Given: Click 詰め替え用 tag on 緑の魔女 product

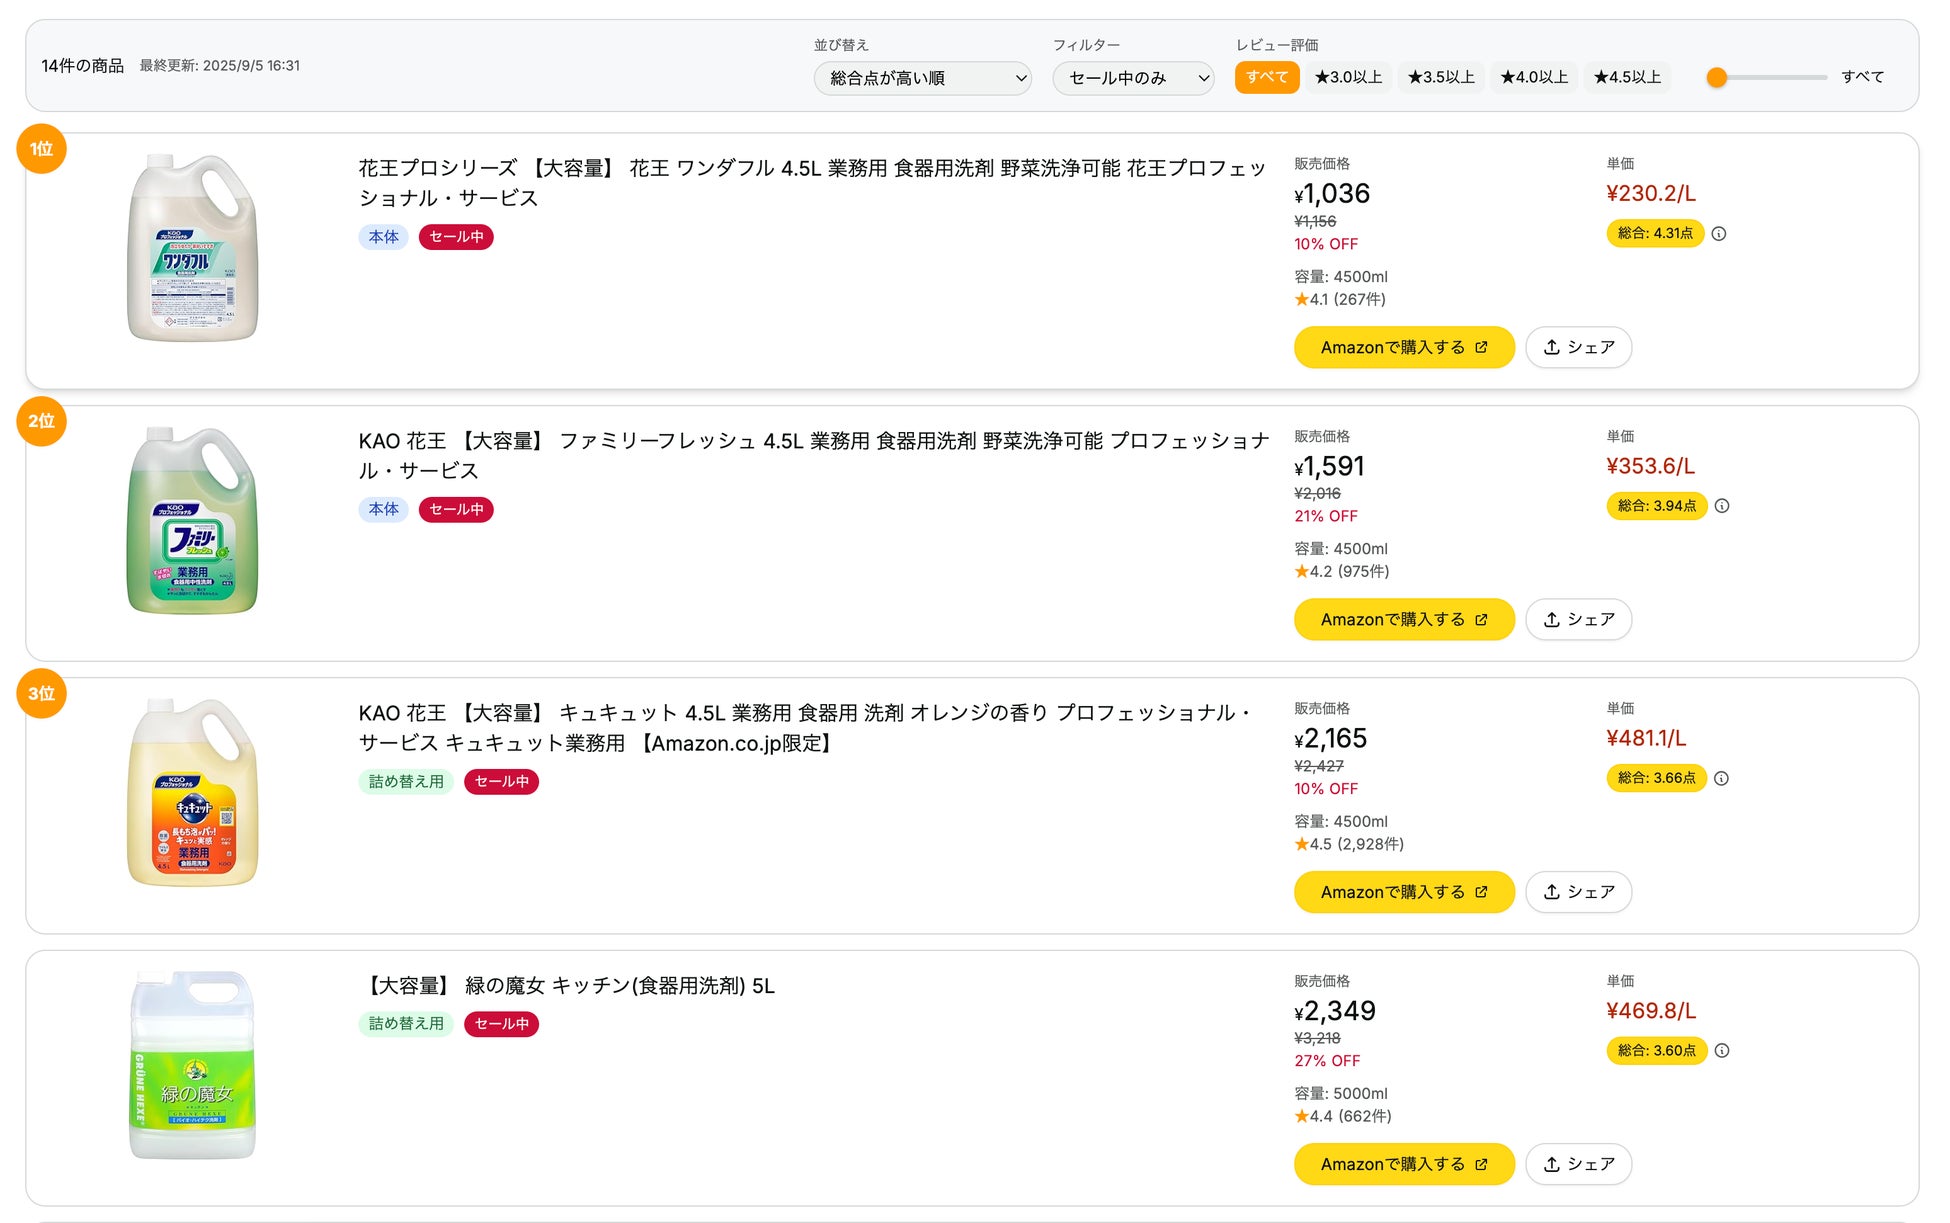Looking at the screenshot, I should (406, 1024).
